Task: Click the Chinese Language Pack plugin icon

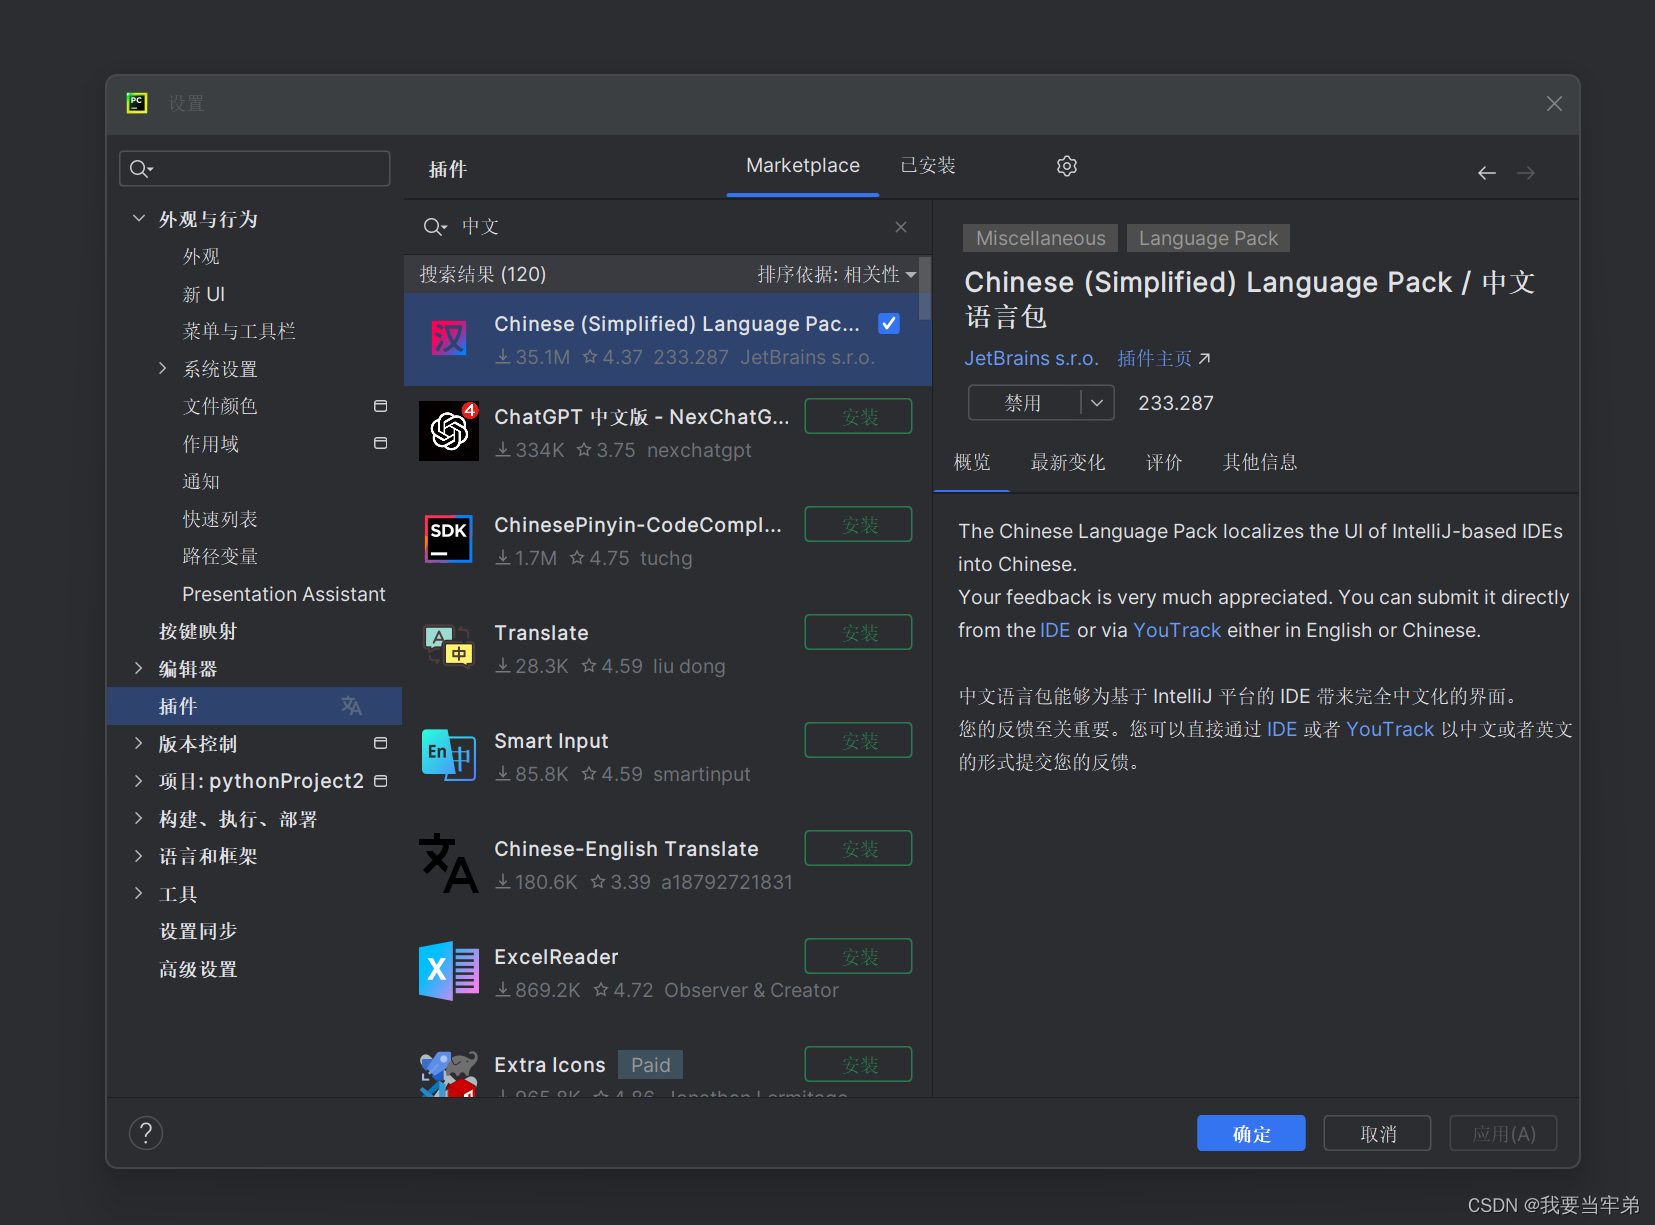Action: 448,339
